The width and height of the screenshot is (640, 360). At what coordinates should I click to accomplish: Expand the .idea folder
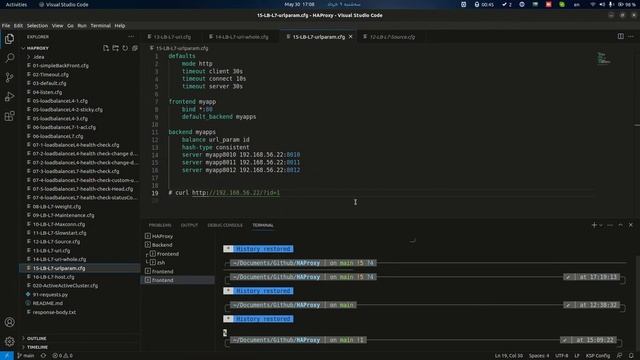pos(39,57)
